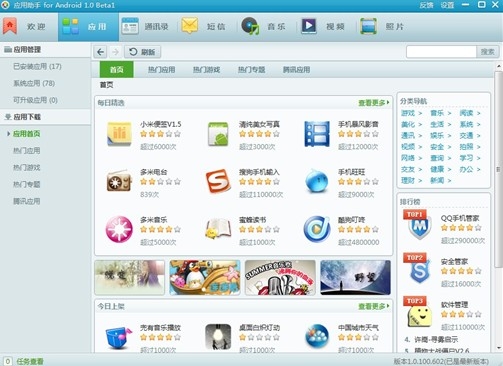Click the 多米电台 radio icon
Viewport: 503px width, 366px height.
[119, 182]
